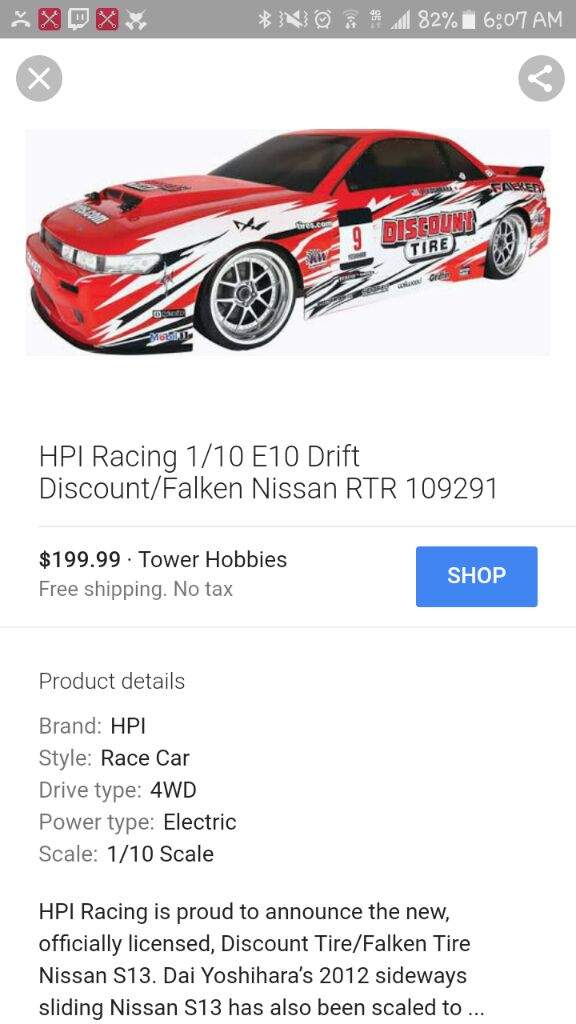The height and width of the screenshot is (1024, 576).
Task: Select the Brand HPI value
Action: (x=128, y=726)
